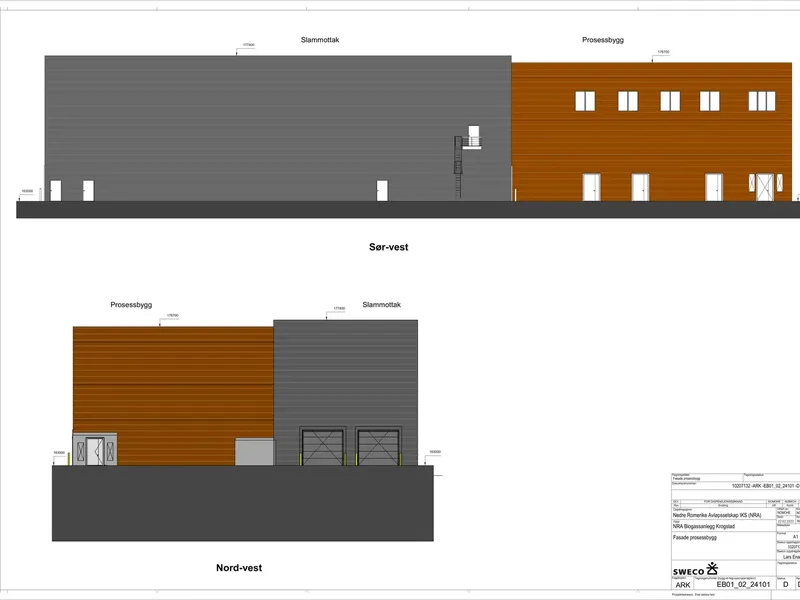Click drawing number "EB01_02_24101"
The image size is (800, 600).
tap(743, 584)
